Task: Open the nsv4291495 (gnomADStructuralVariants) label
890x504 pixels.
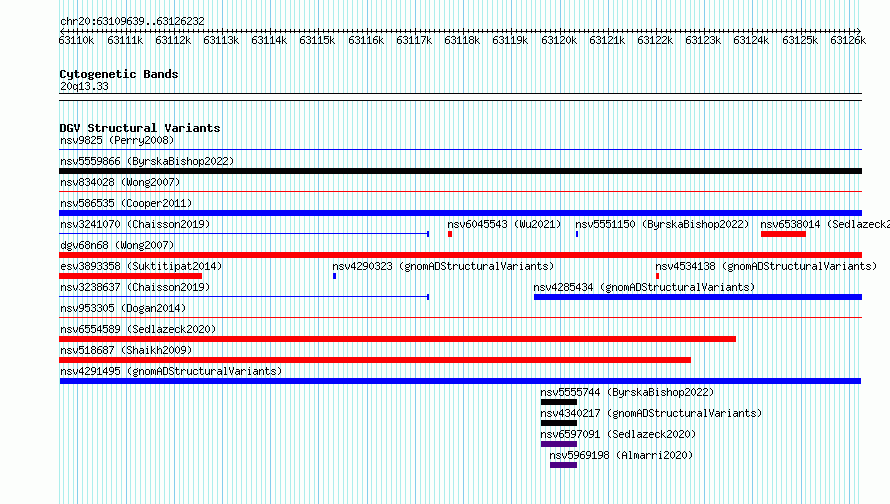Action: pos(171,371)
